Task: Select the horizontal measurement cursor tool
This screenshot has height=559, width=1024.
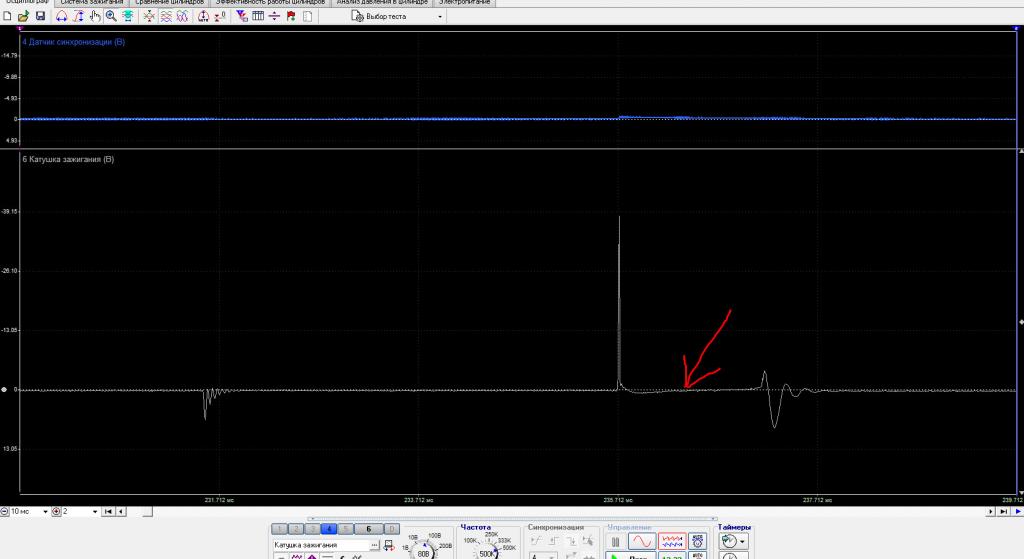Action: click(x=61, y=16)
